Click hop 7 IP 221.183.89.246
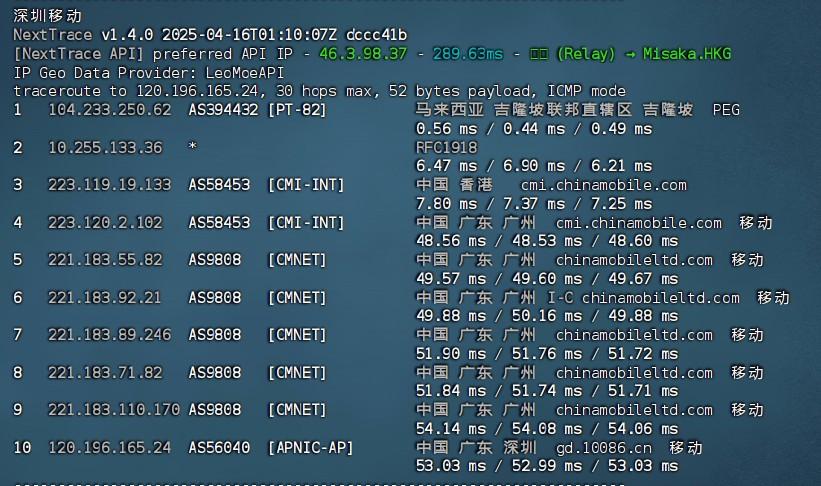The image size is (821, 486). coord(109,335)
